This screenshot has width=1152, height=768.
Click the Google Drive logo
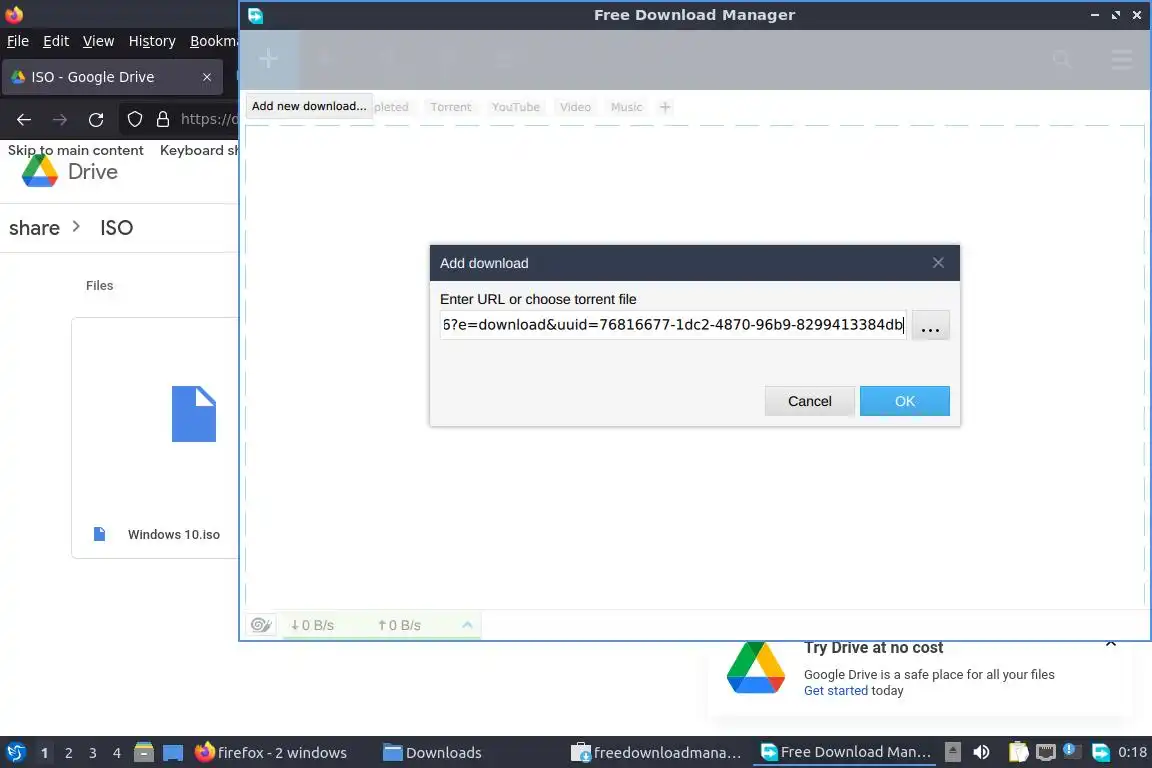point(40,171)
